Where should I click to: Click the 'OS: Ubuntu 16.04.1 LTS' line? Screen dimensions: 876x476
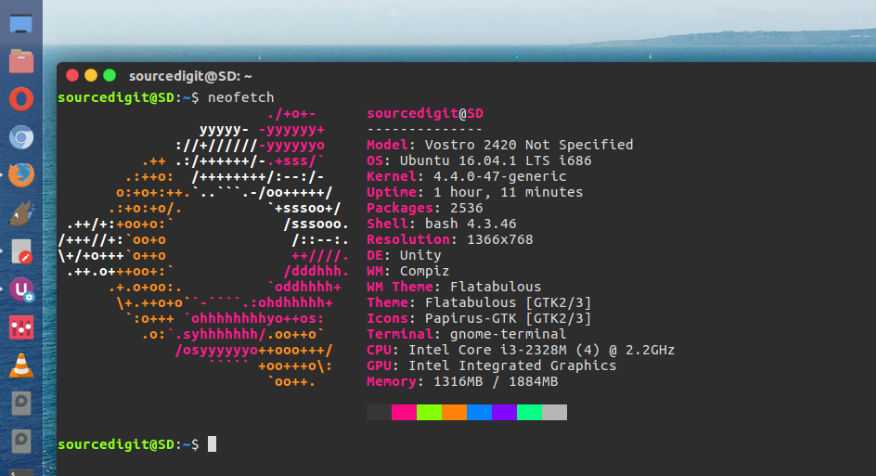(479, 160)
